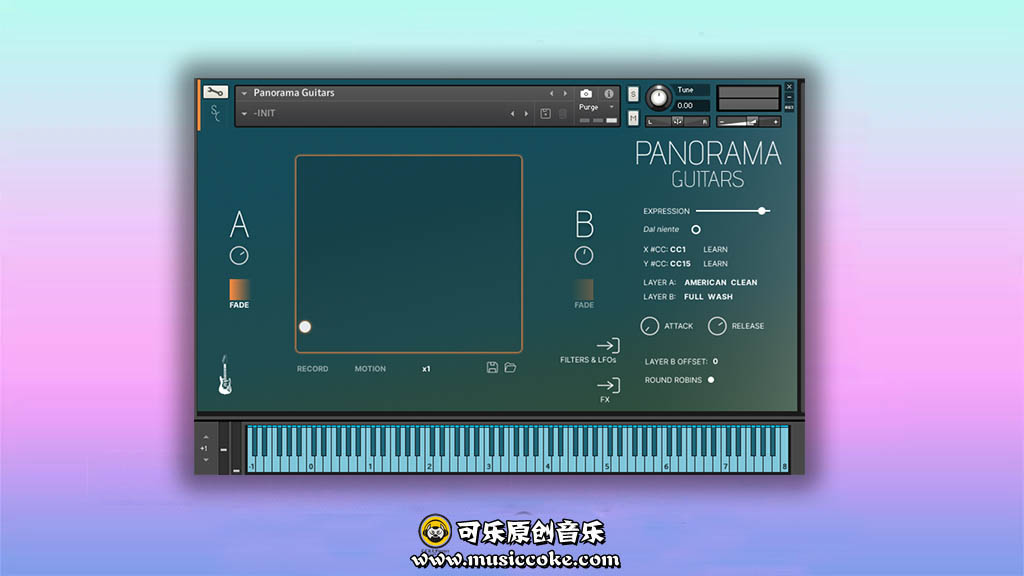Open LAYER A AMERICAN CLEAN sound selector
The image size is (1024, 576).
tap(720, 283)
